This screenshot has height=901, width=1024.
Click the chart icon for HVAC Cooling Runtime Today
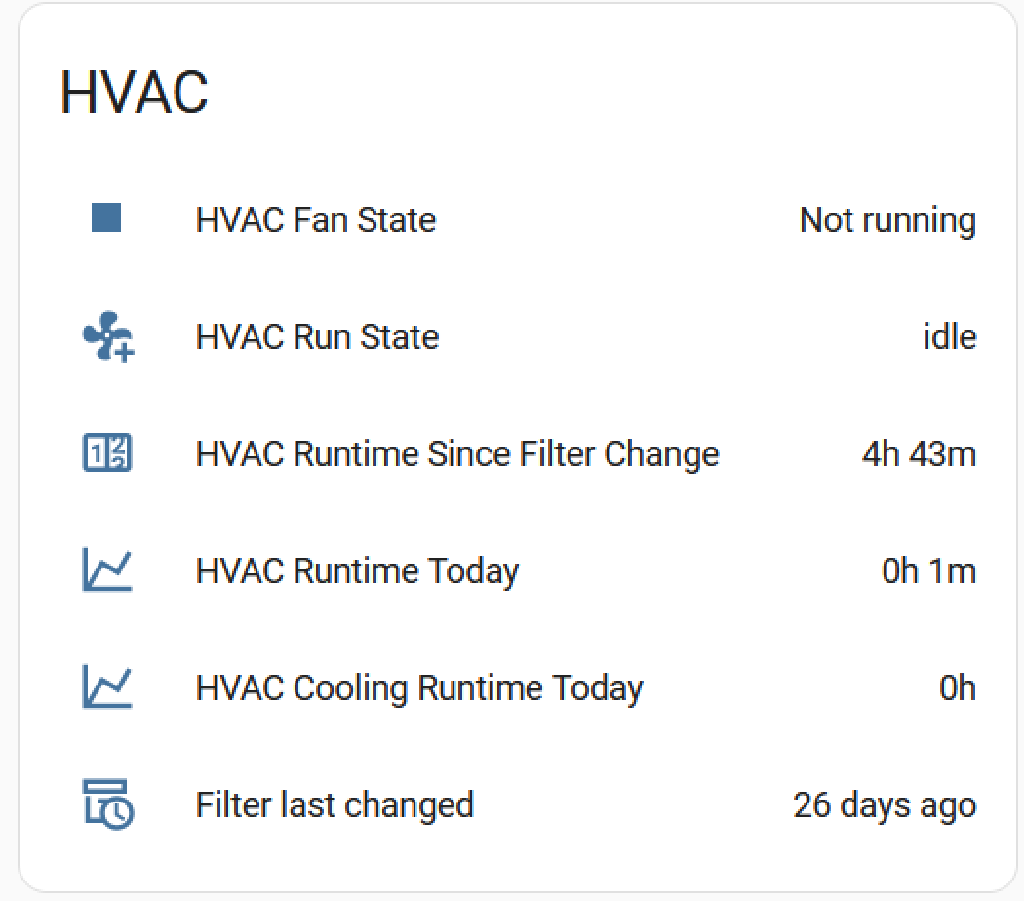pyautogui.click(x=107, y=687)
